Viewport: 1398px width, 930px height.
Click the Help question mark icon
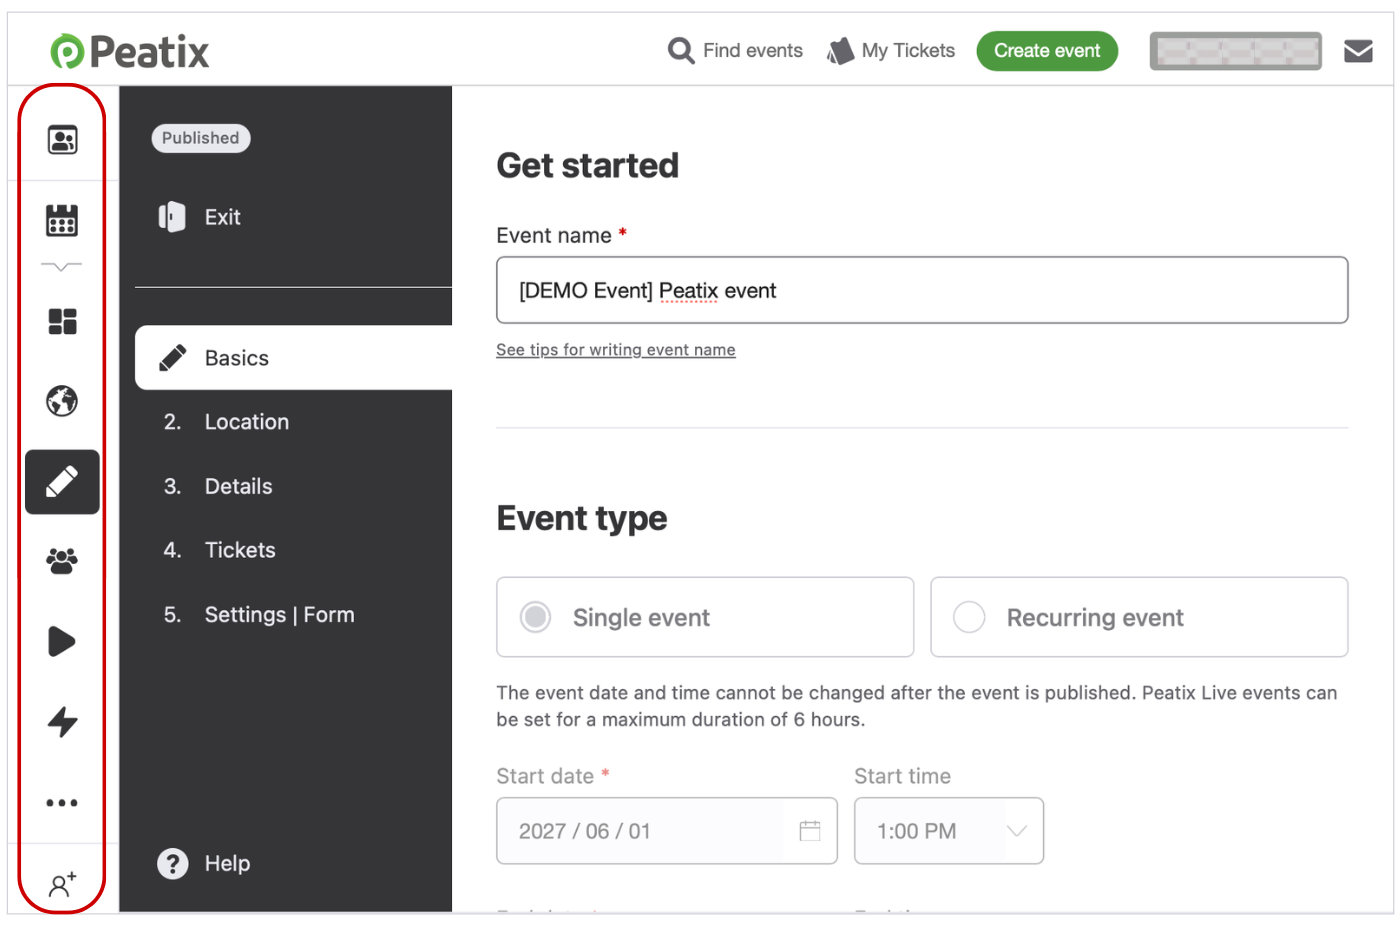pos(172,863)
